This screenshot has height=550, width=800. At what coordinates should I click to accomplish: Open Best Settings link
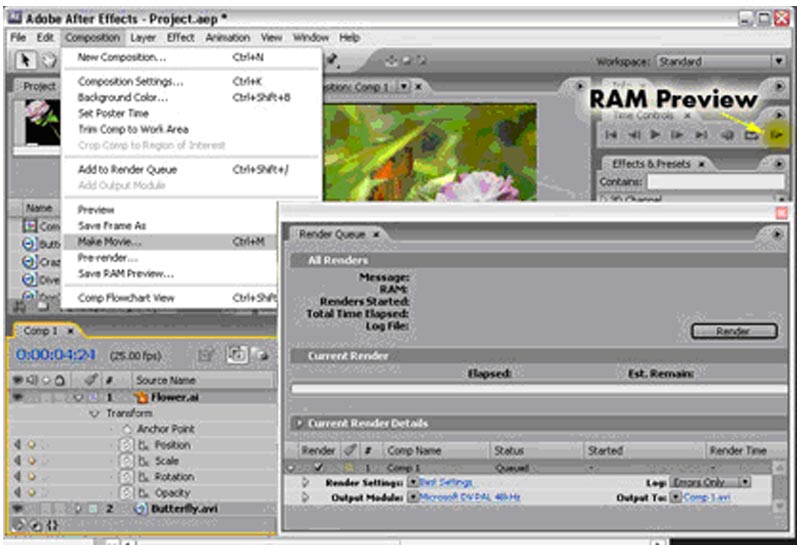click(x=446, y=482)
